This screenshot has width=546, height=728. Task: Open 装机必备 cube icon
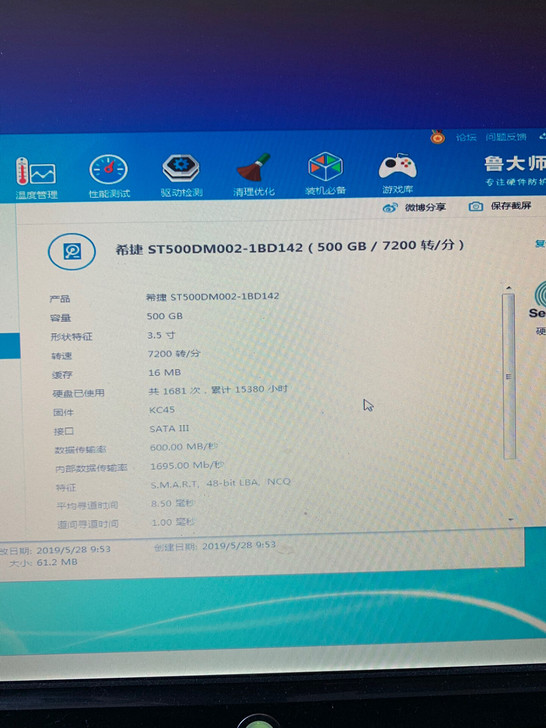click(x=325, y=173)
